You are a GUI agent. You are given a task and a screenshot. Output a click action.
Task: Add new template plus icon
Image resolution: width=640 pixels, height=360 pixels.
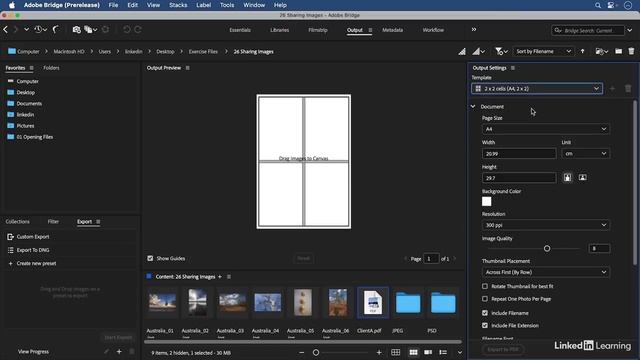pyautogui.click(x=612, y=89)
